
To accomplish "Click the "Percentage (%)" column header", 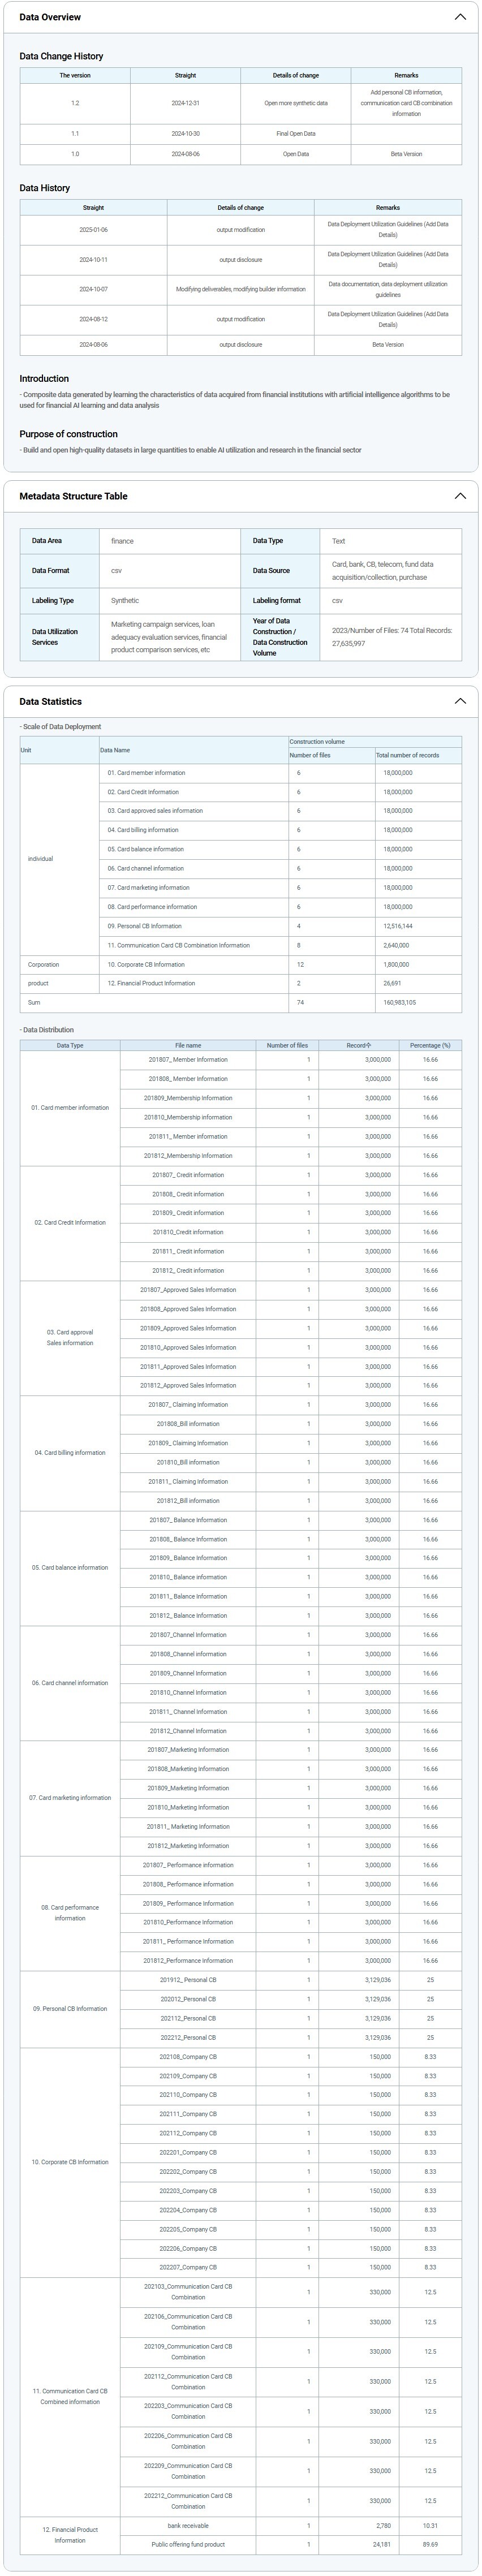I will pyautogui.click(x=430, y=1045).
